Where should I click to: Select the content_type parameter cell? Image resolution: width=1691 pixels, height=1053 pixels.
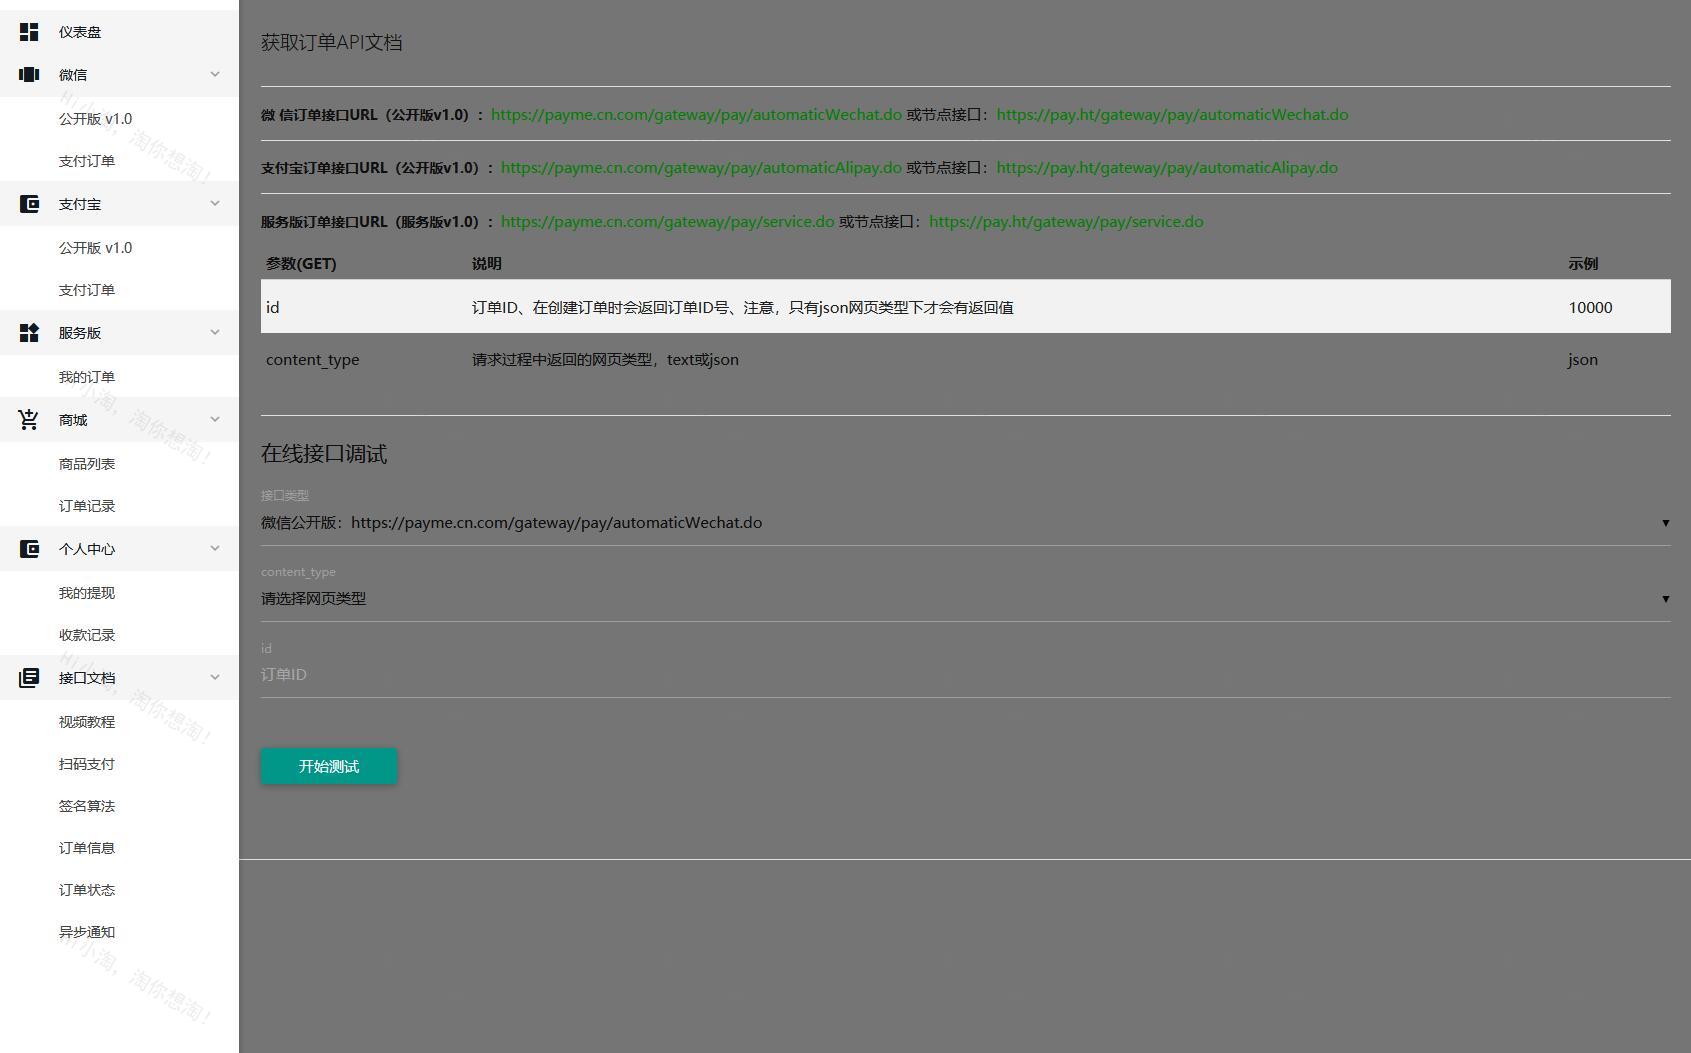(x=312, y=360)
